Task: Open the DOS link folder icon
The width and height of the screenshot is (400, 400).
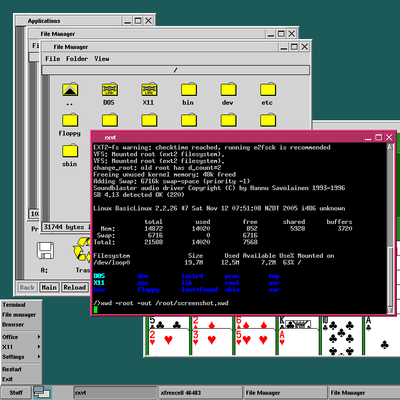Action: pos(109,89)
